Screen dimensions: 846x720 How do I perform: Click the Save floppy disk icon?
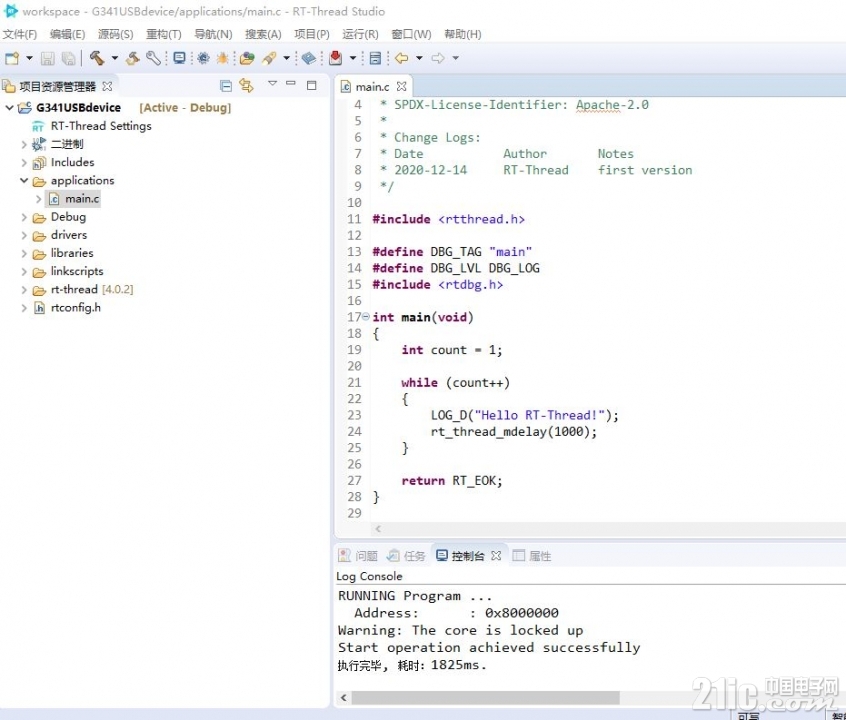point(47,58)
